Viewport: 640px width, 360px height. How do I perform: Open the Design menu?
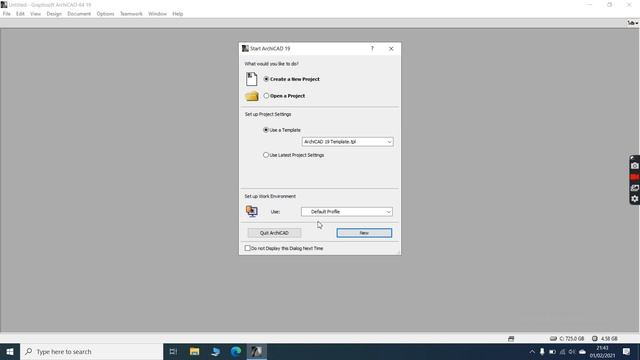(x=54, y=14)
